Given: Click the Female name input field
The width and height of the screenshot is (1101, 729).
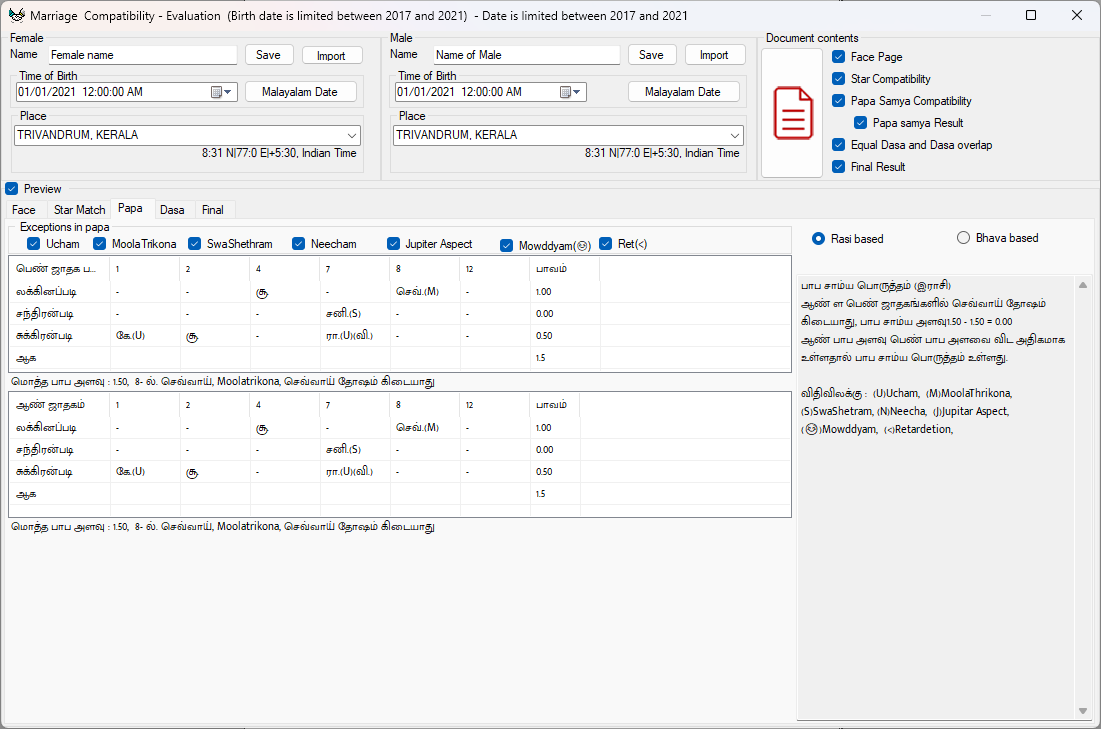Looking at the screenshot, I should (x=143, y=55).
